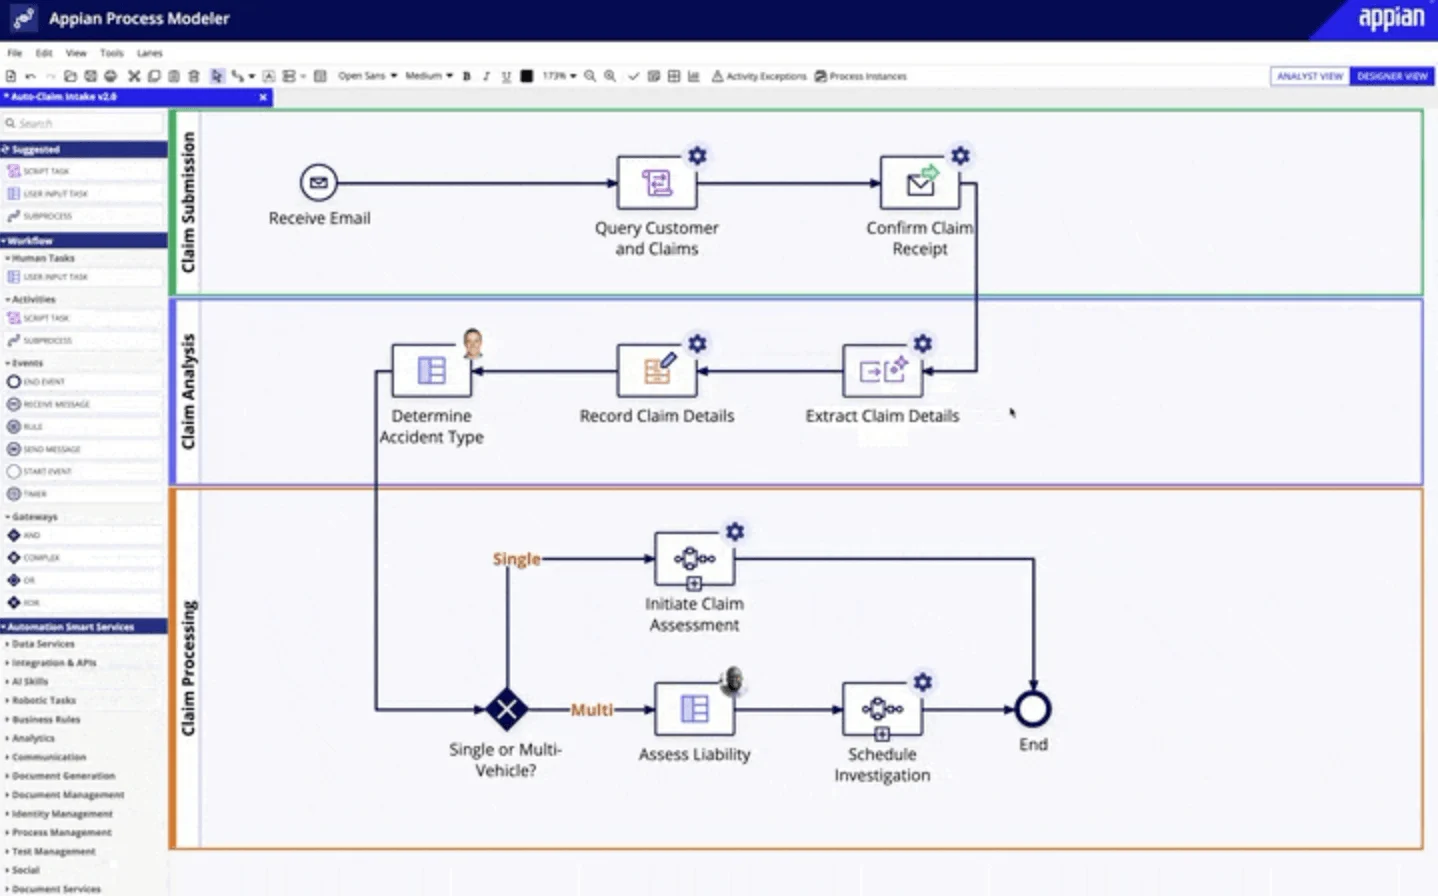Toggle Bold text formatting

466,76
